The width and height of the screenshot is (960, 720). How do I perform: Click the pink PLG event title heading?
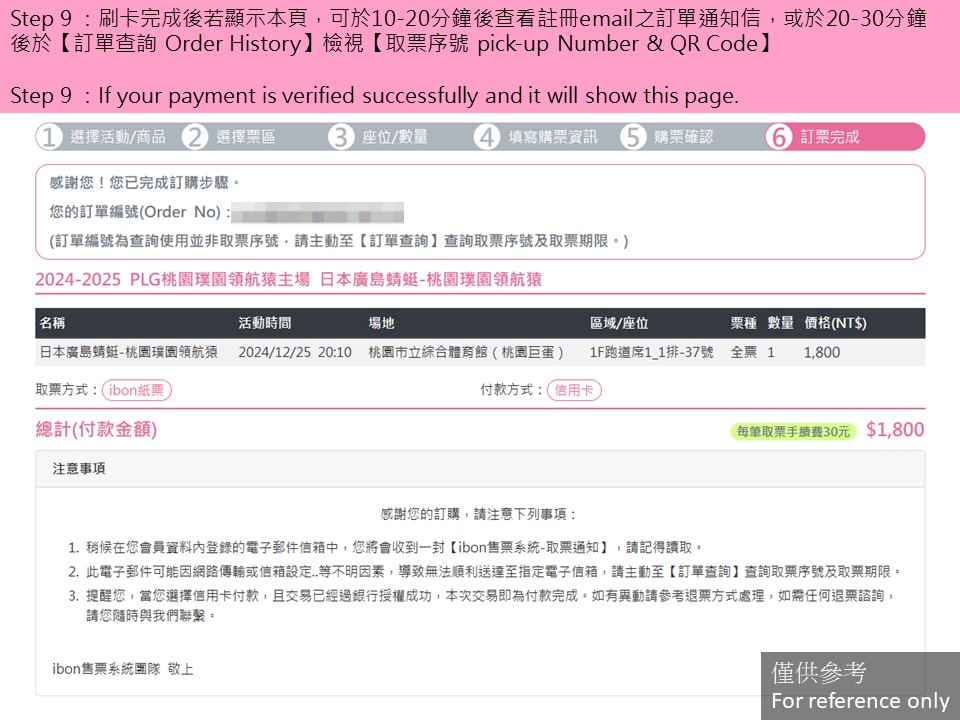(x=288, y=280)
